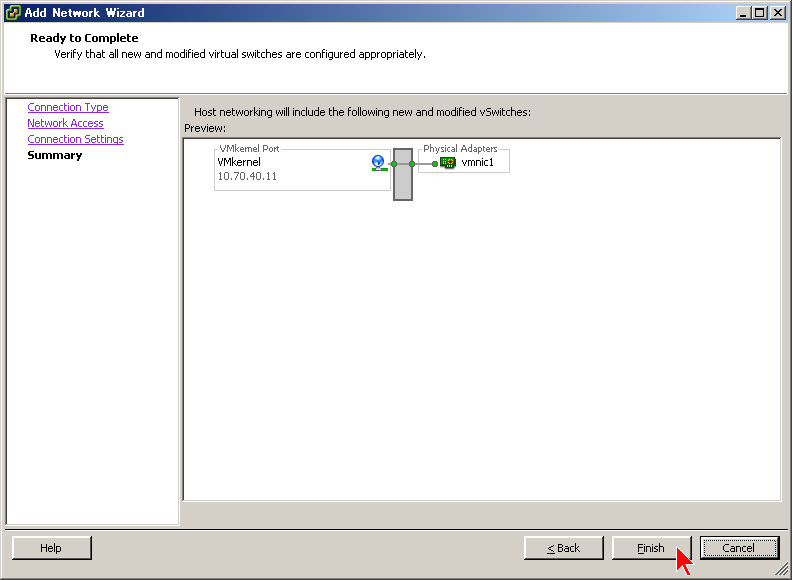
Task: Select the Summary step label
Action: coord(55,155)
